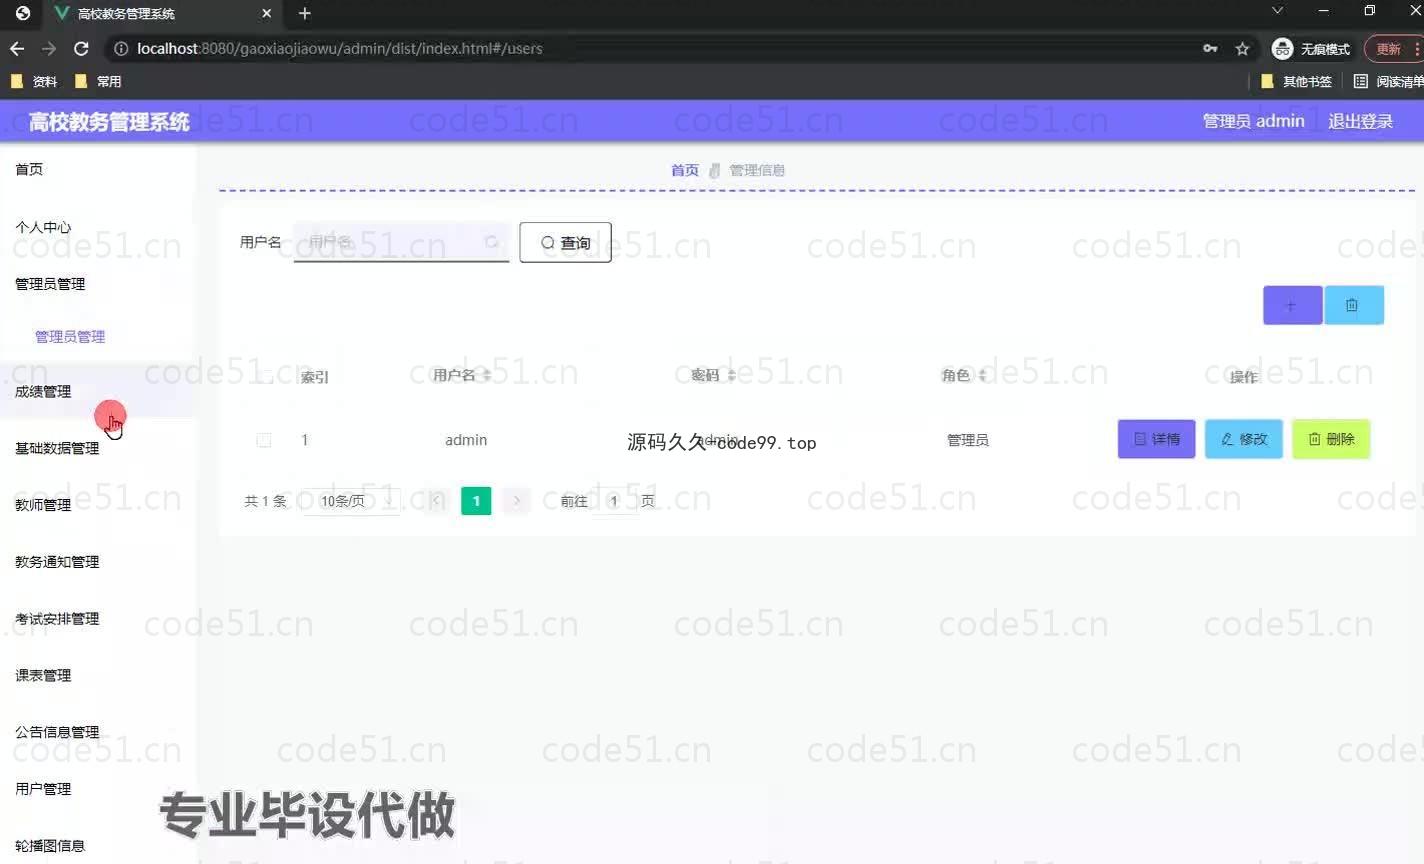Check the admin row checkbox
Viewport: 1424px width, 864px height.
point(264,440)
